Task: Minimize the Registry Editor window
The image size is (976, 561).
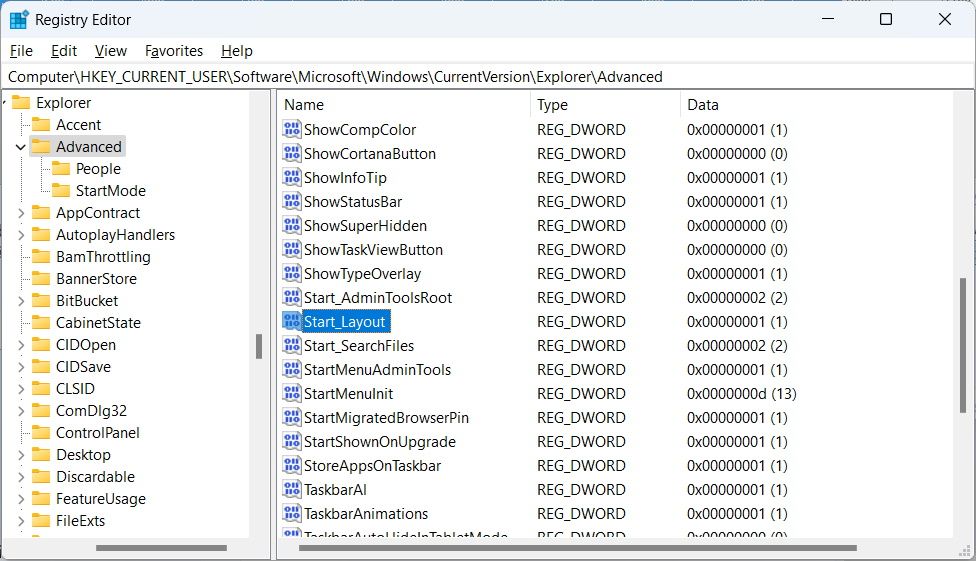Action: (827, 19)
